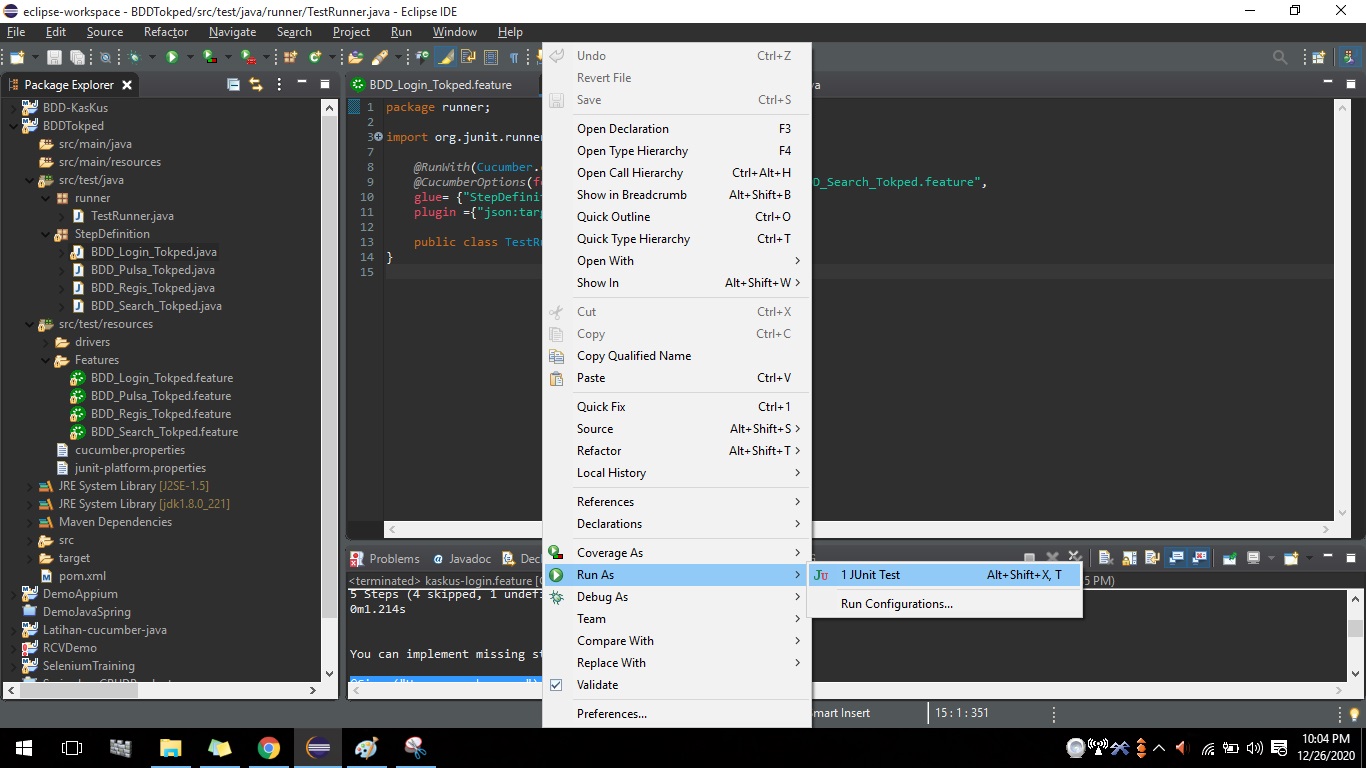Collapse the StepDefinition package node

pos(45,234)
